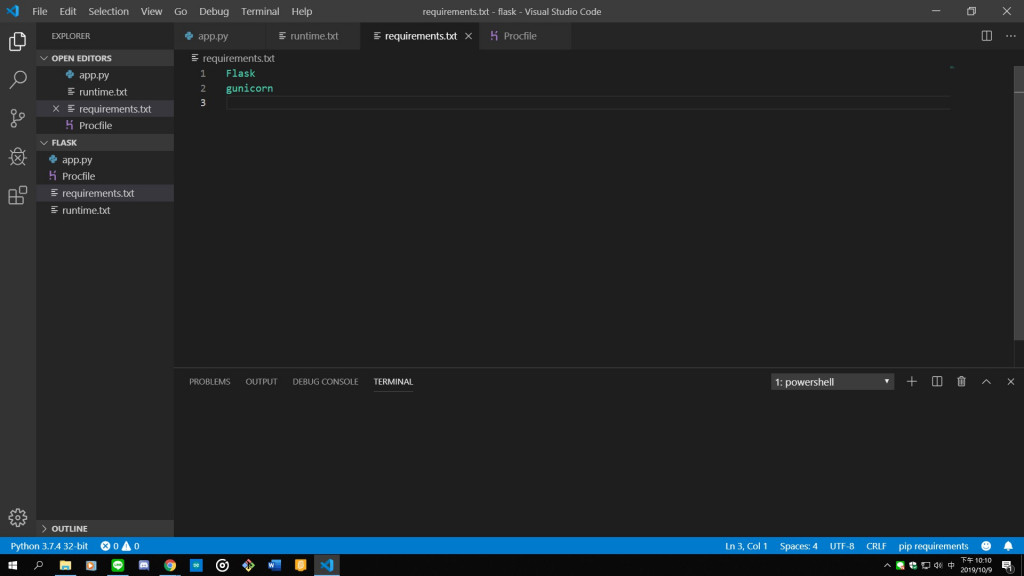Viewport: 1024px width, 576px height.
Task: Open the Explorer view in activity bar
Action: click(18, 42)
